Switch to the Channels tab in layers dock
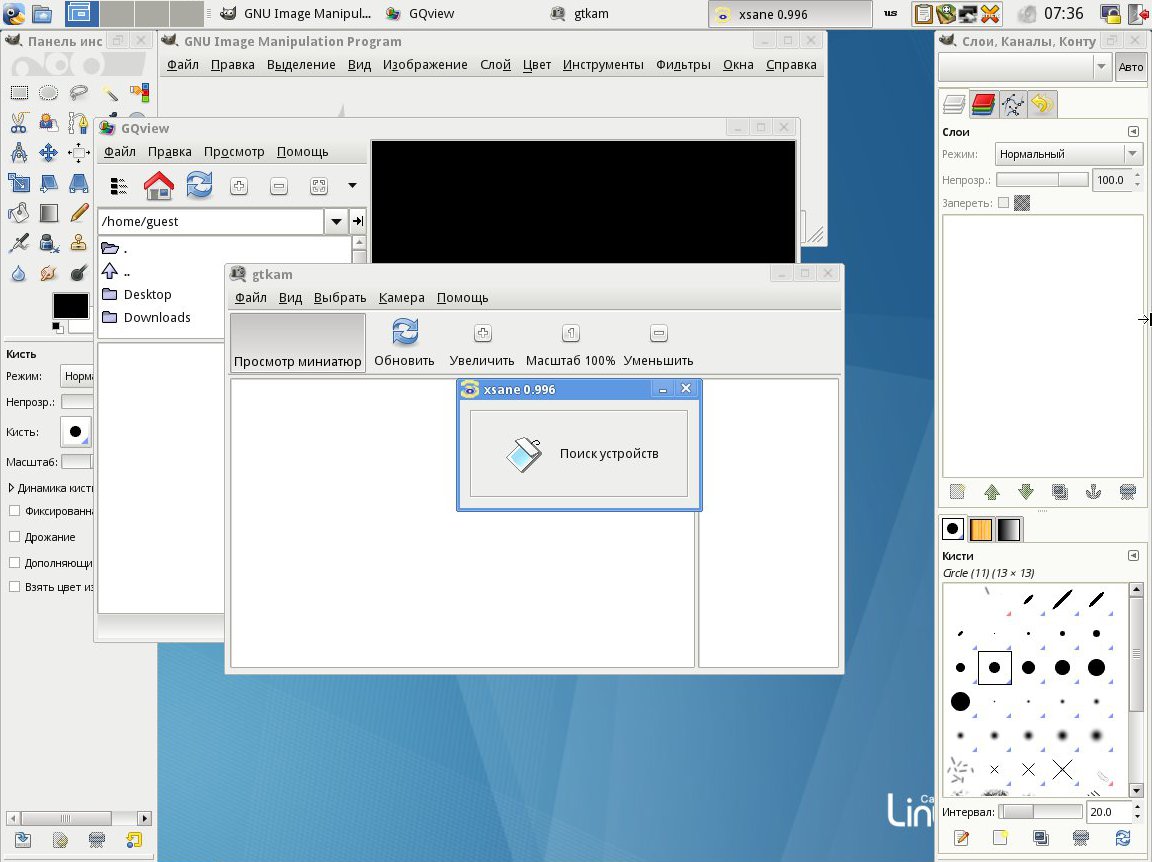This screenshot has height=862, width=1152. pyautogui.click(x=983, y=105)
